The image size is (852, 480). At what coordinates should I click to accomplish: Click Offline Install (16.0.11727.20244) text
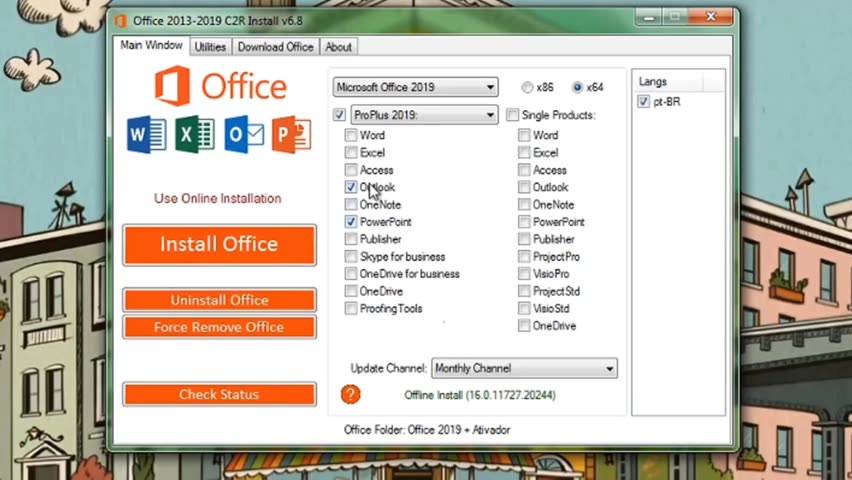(480, 395)
